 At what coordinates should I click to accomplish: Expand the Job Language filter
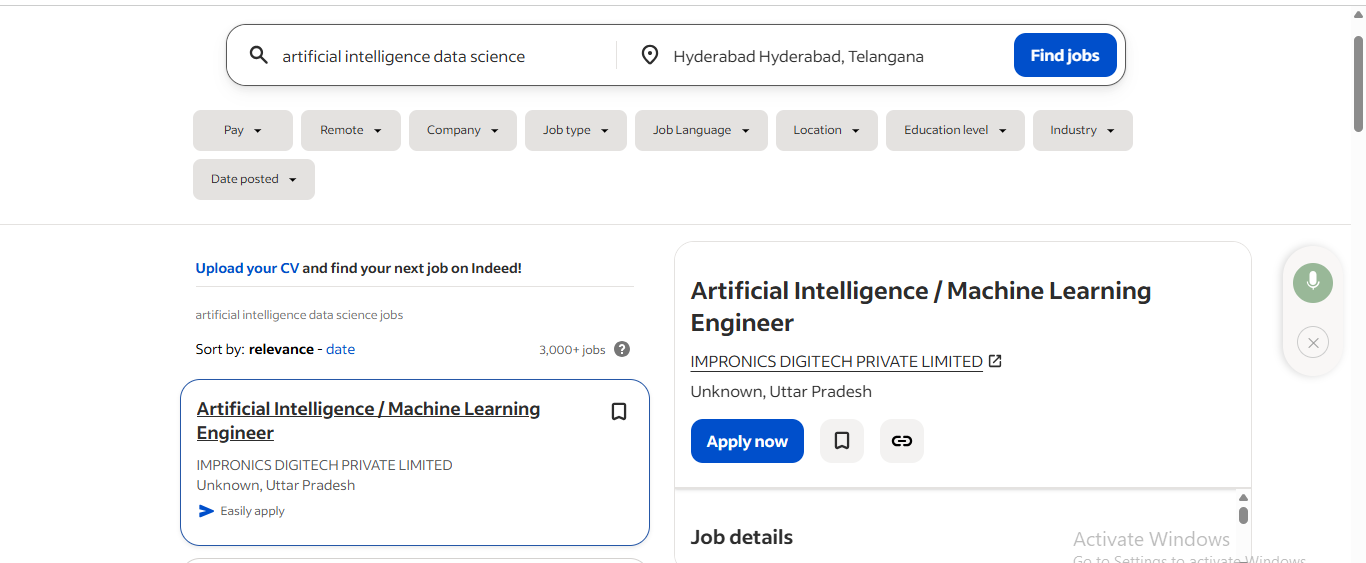pyautogui.click(x=701, y=130)
